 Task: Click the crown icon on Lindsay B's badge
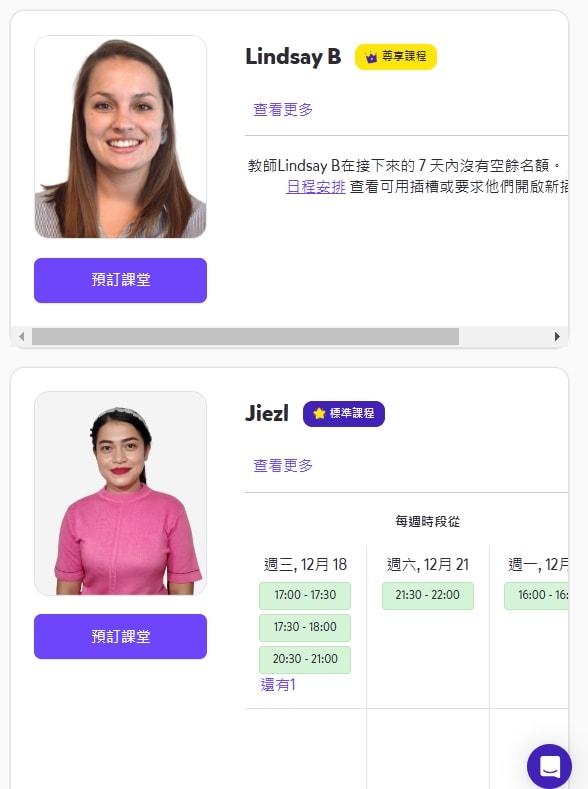(x=371, y=57)
